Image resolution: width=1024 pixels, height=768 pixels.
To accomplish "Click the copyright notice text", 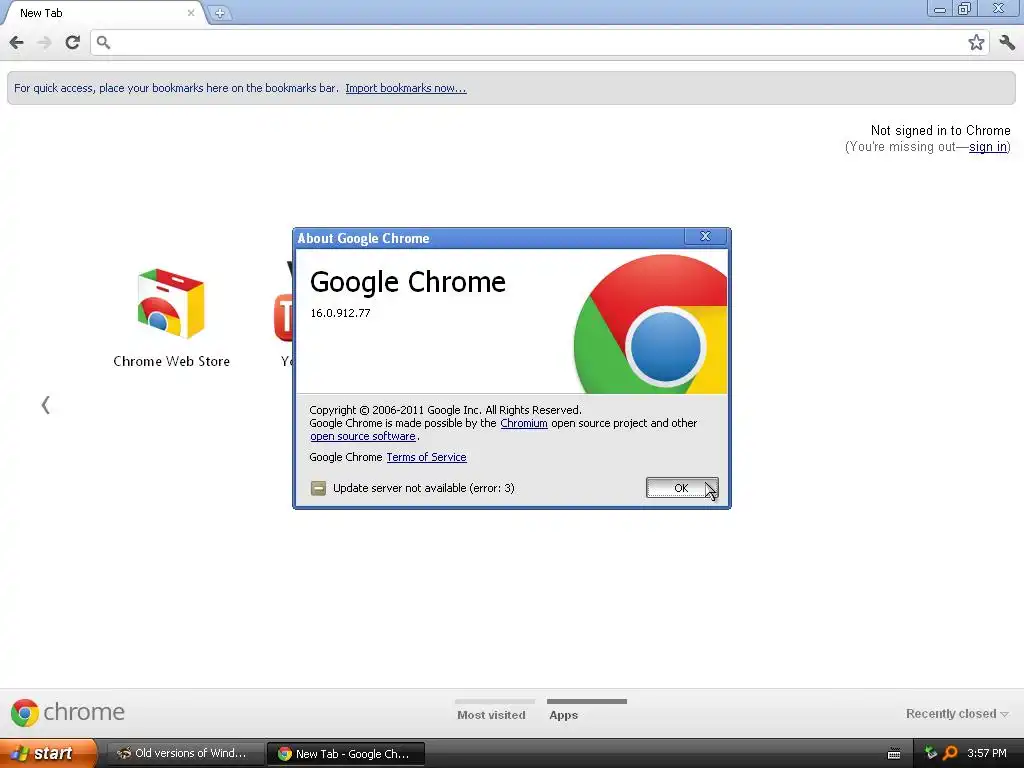I will point(445,410).
